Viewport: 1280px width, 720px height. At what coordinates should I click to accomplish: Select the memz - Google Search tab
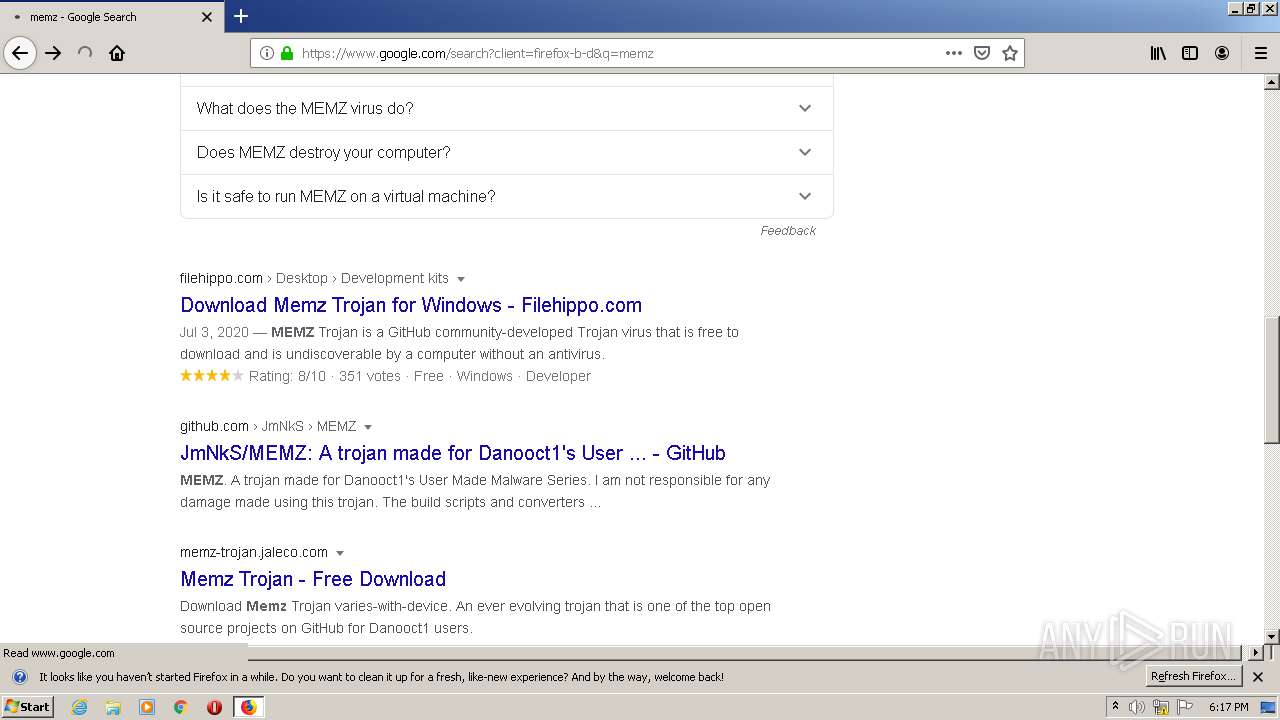click(x=110, y=17)
